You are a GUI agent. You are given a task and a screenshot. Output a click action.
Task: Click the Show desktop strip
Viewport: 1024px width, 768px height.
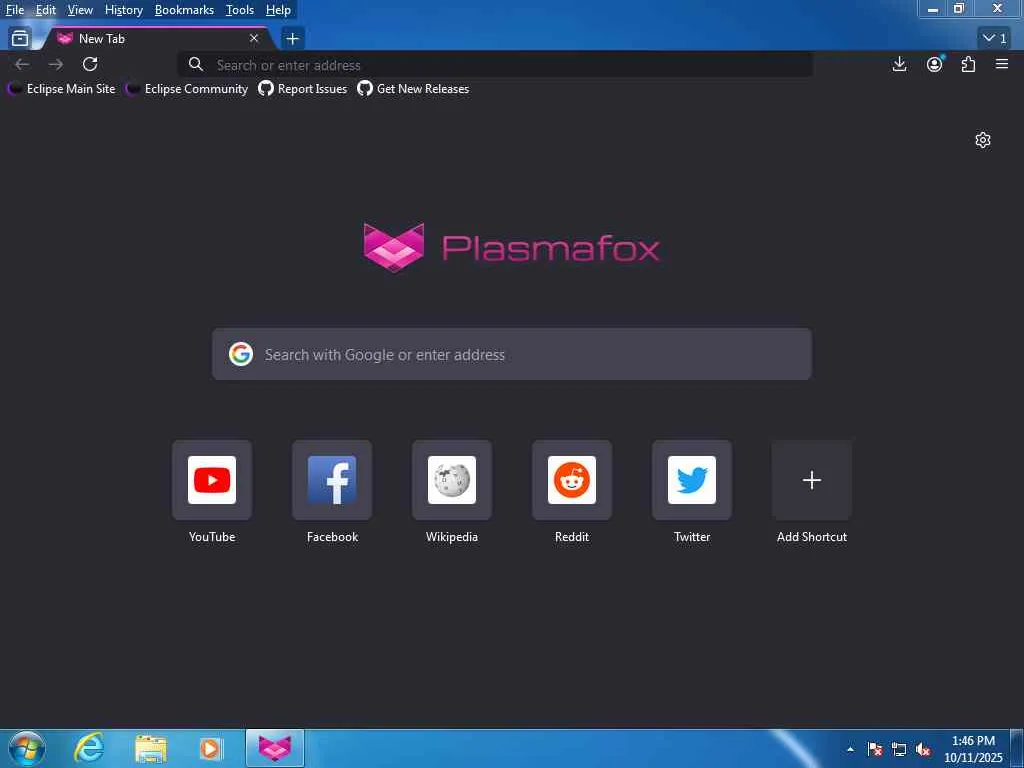pyautogui.click(x=1017, y=749)
